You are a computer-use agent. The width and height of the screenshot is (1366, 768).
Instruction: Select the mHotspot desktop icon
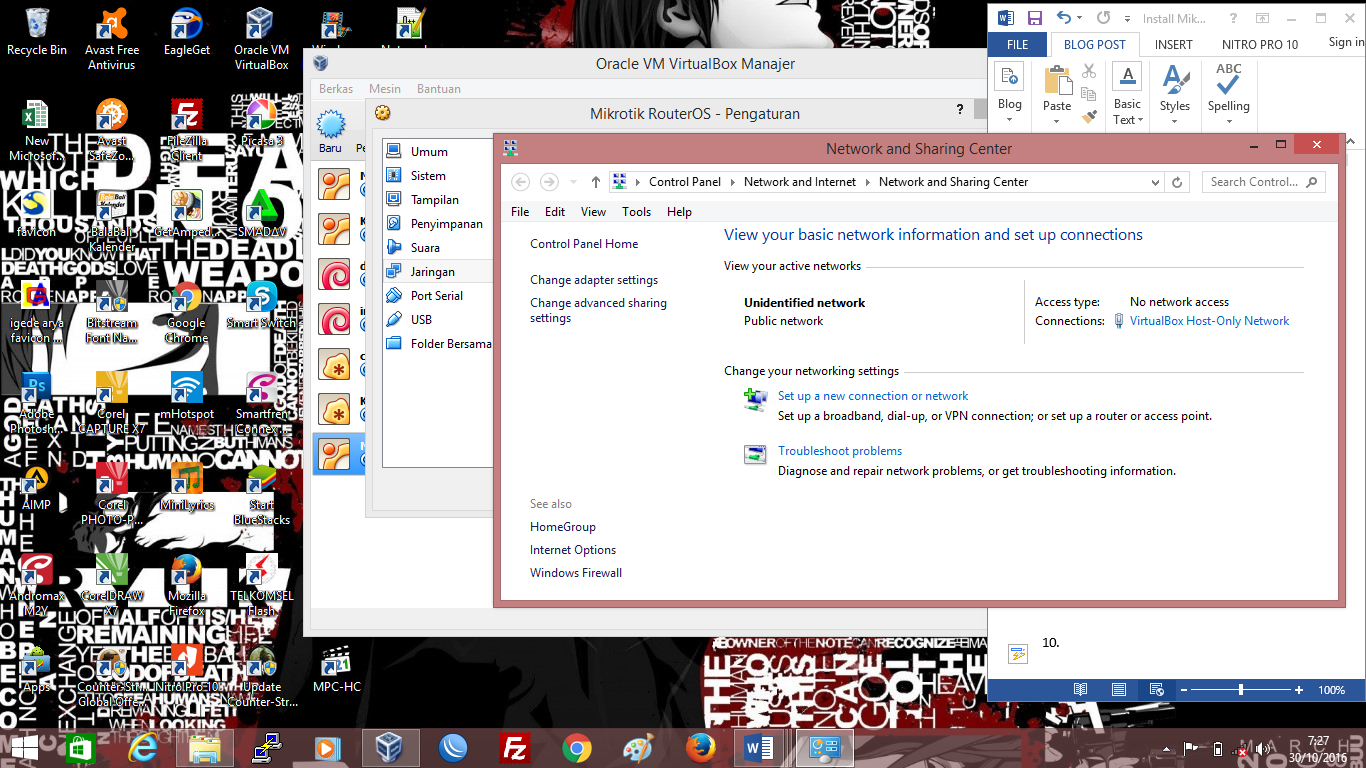coord(187,395)
